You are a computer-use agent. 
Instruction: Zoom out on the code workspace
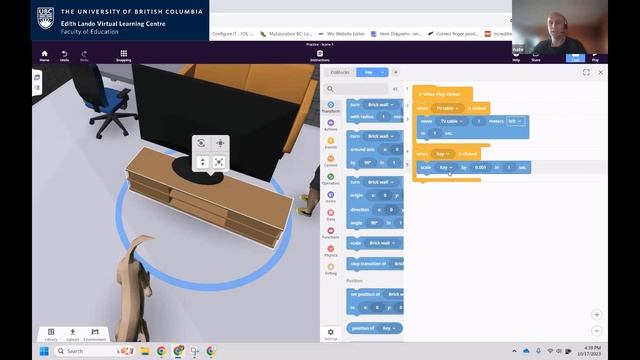(x=597, y=331)
